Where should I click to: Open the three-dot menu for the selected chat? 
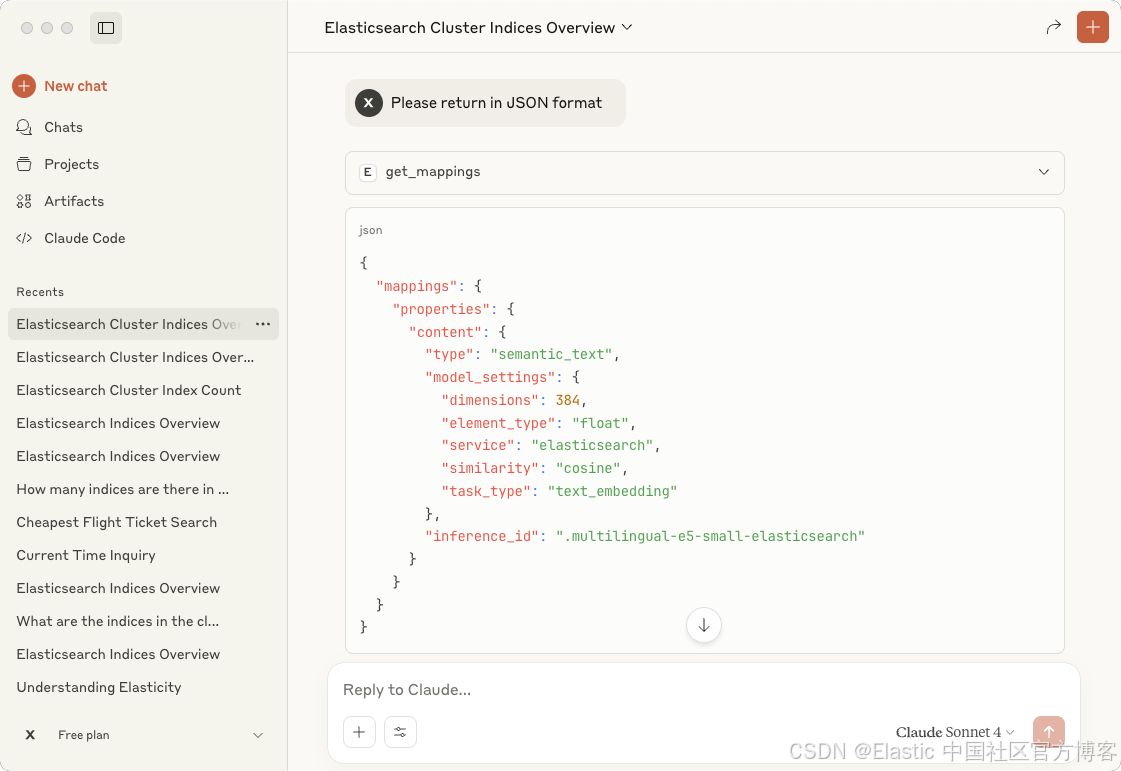(263, 324)
